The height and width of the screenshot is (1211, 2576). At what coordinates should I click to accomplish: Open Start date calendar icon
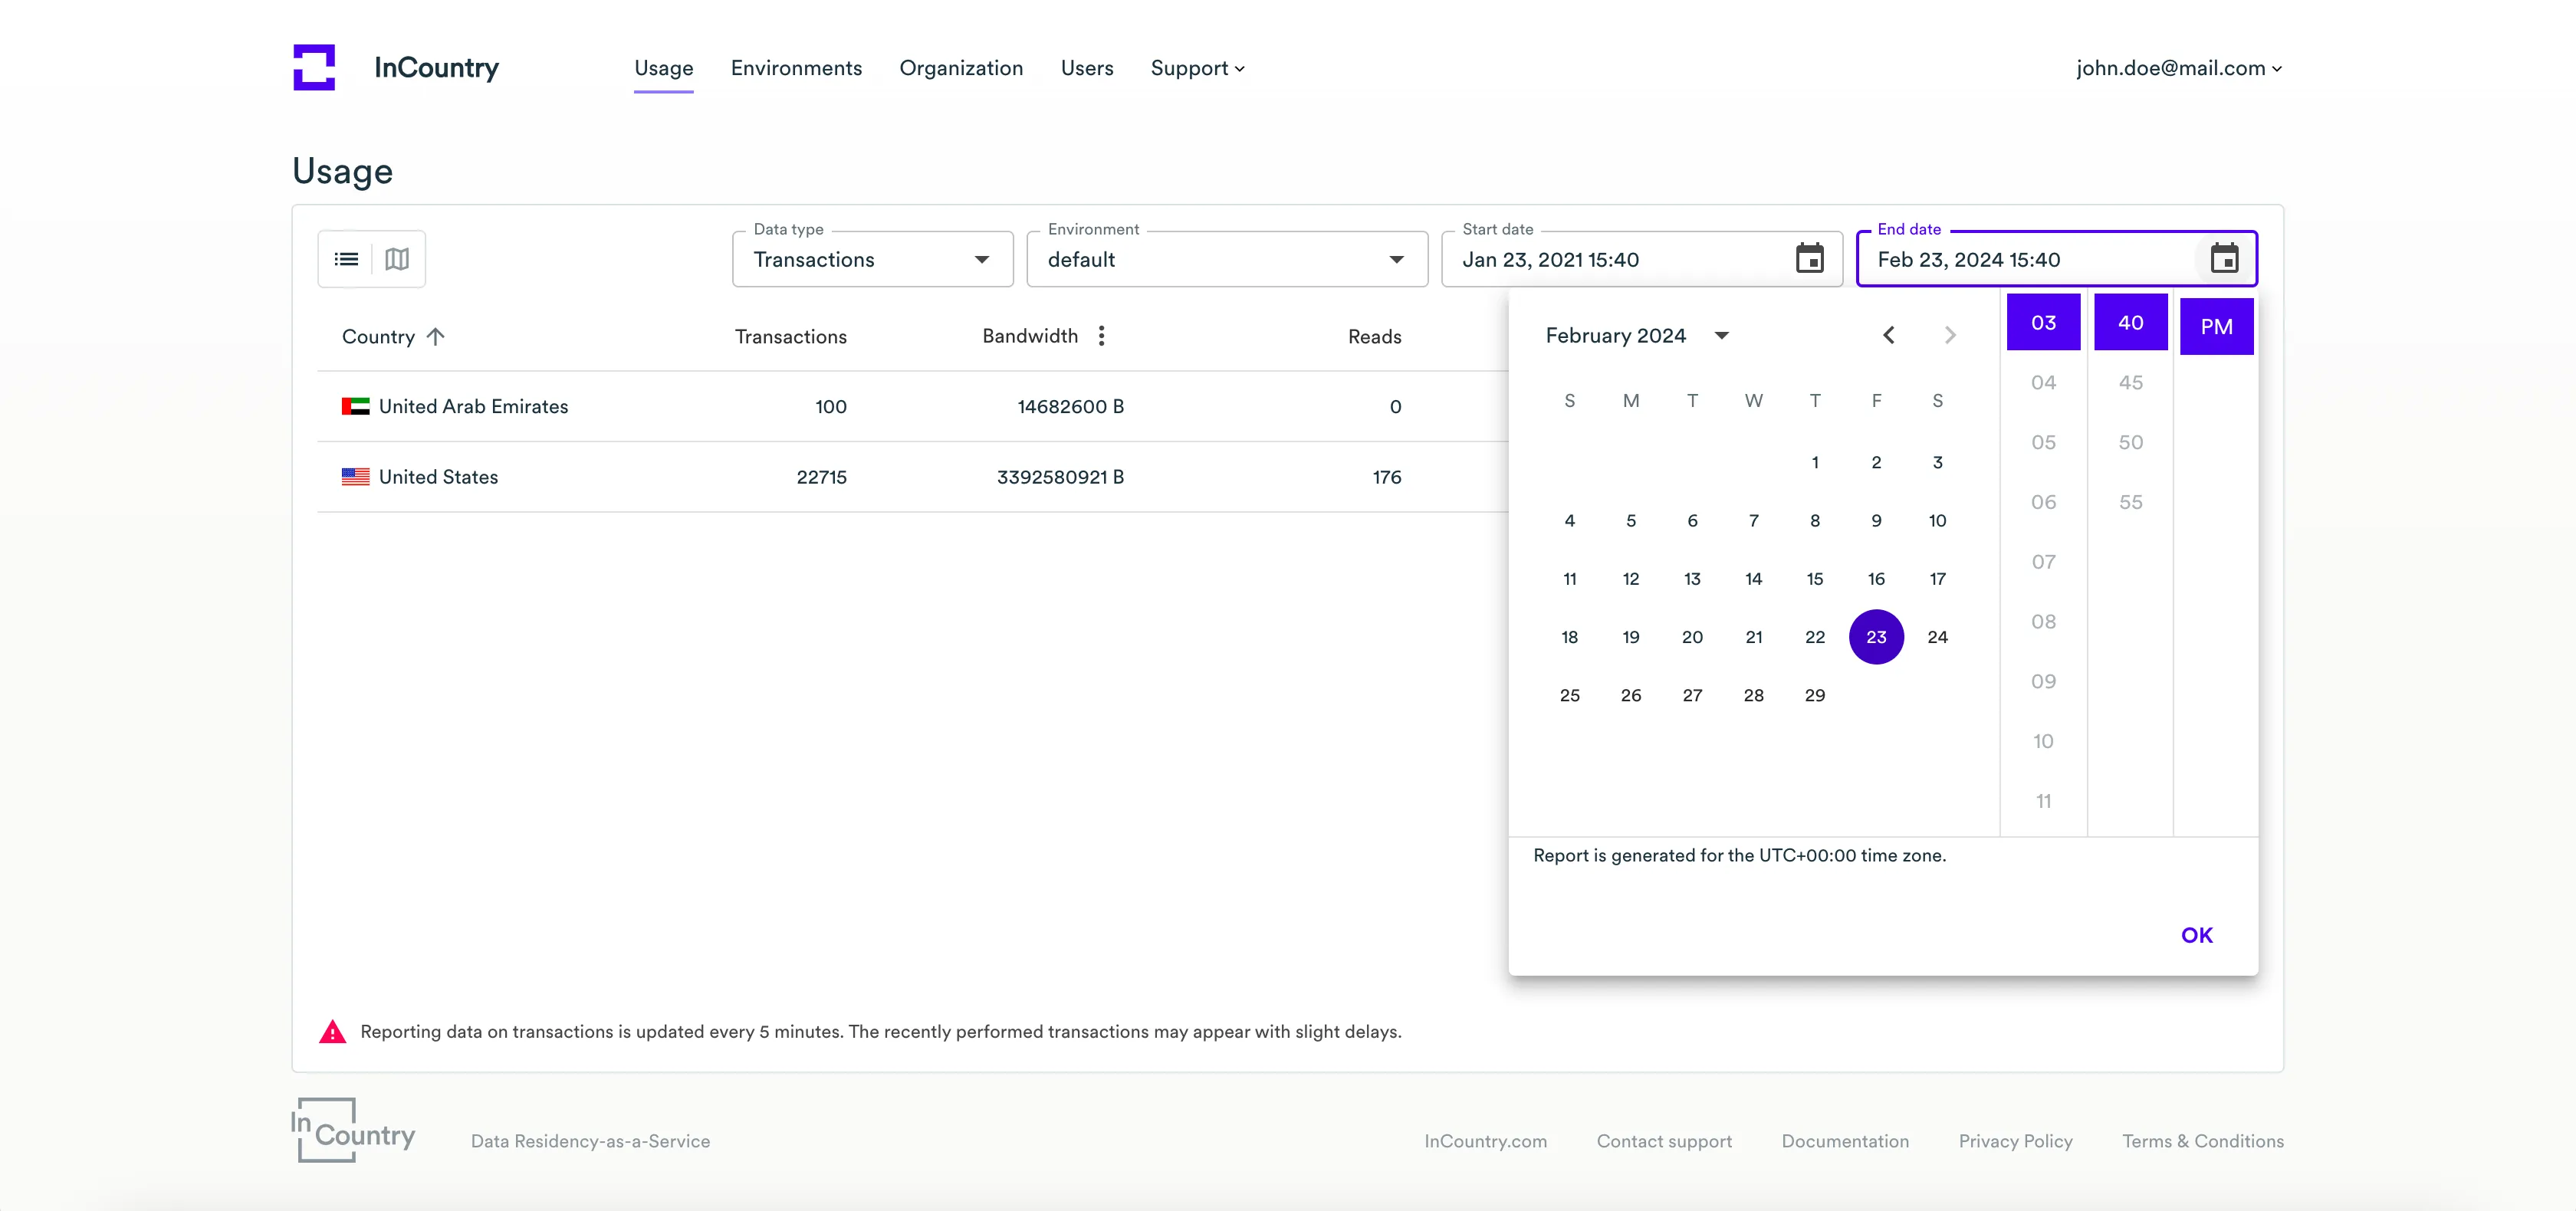[x=1809, y=259]
